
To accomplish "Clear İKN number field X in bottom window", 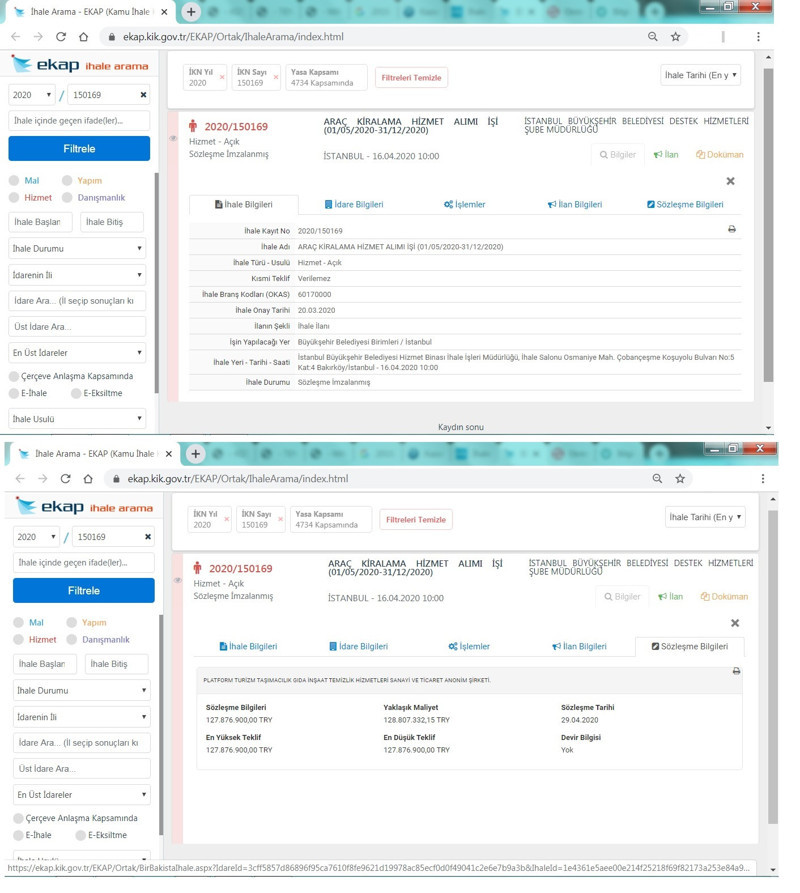I will pos(148,536).
